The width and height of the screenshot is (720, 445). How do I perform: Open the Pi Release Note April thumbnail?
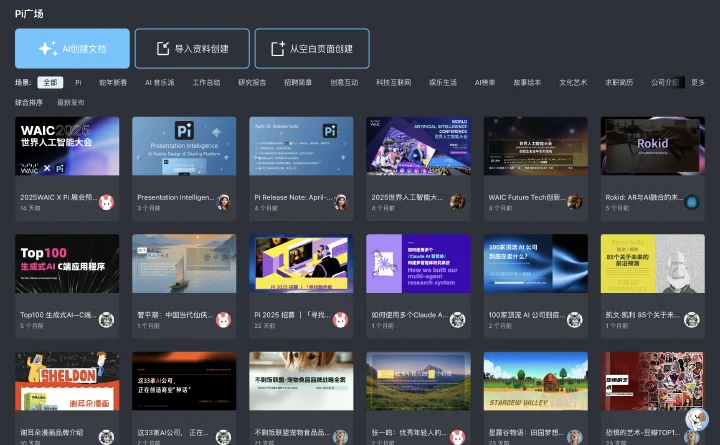(301, 146)
